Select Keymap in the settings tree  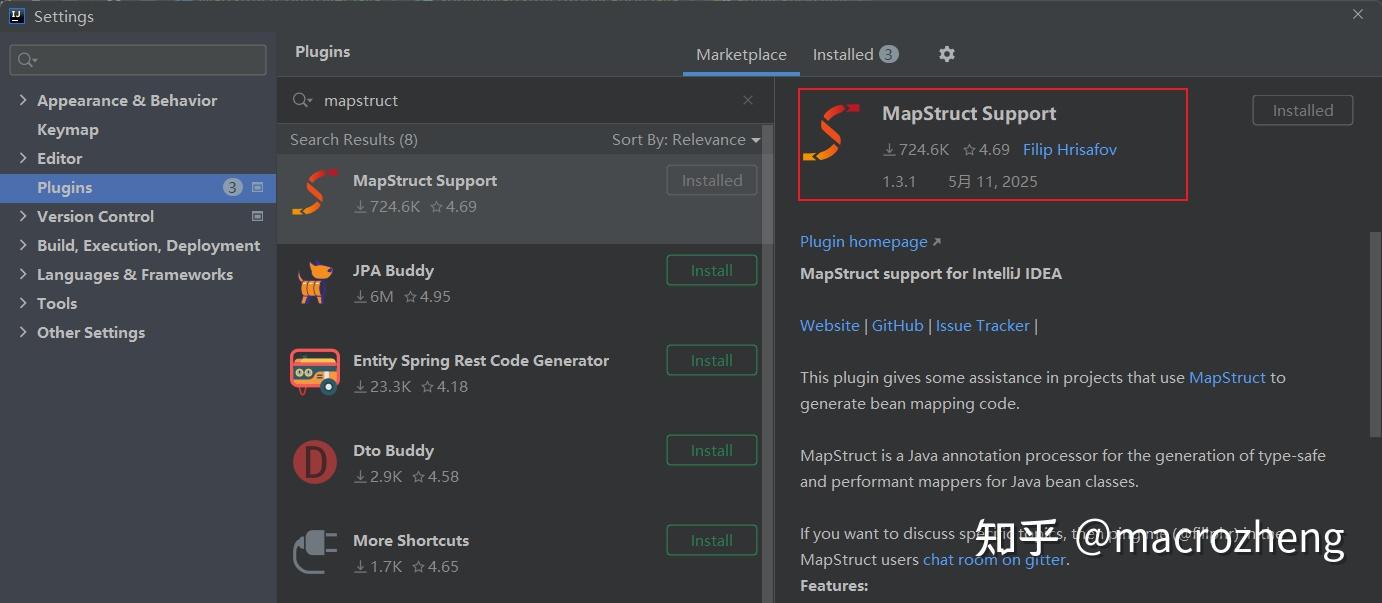68,129
